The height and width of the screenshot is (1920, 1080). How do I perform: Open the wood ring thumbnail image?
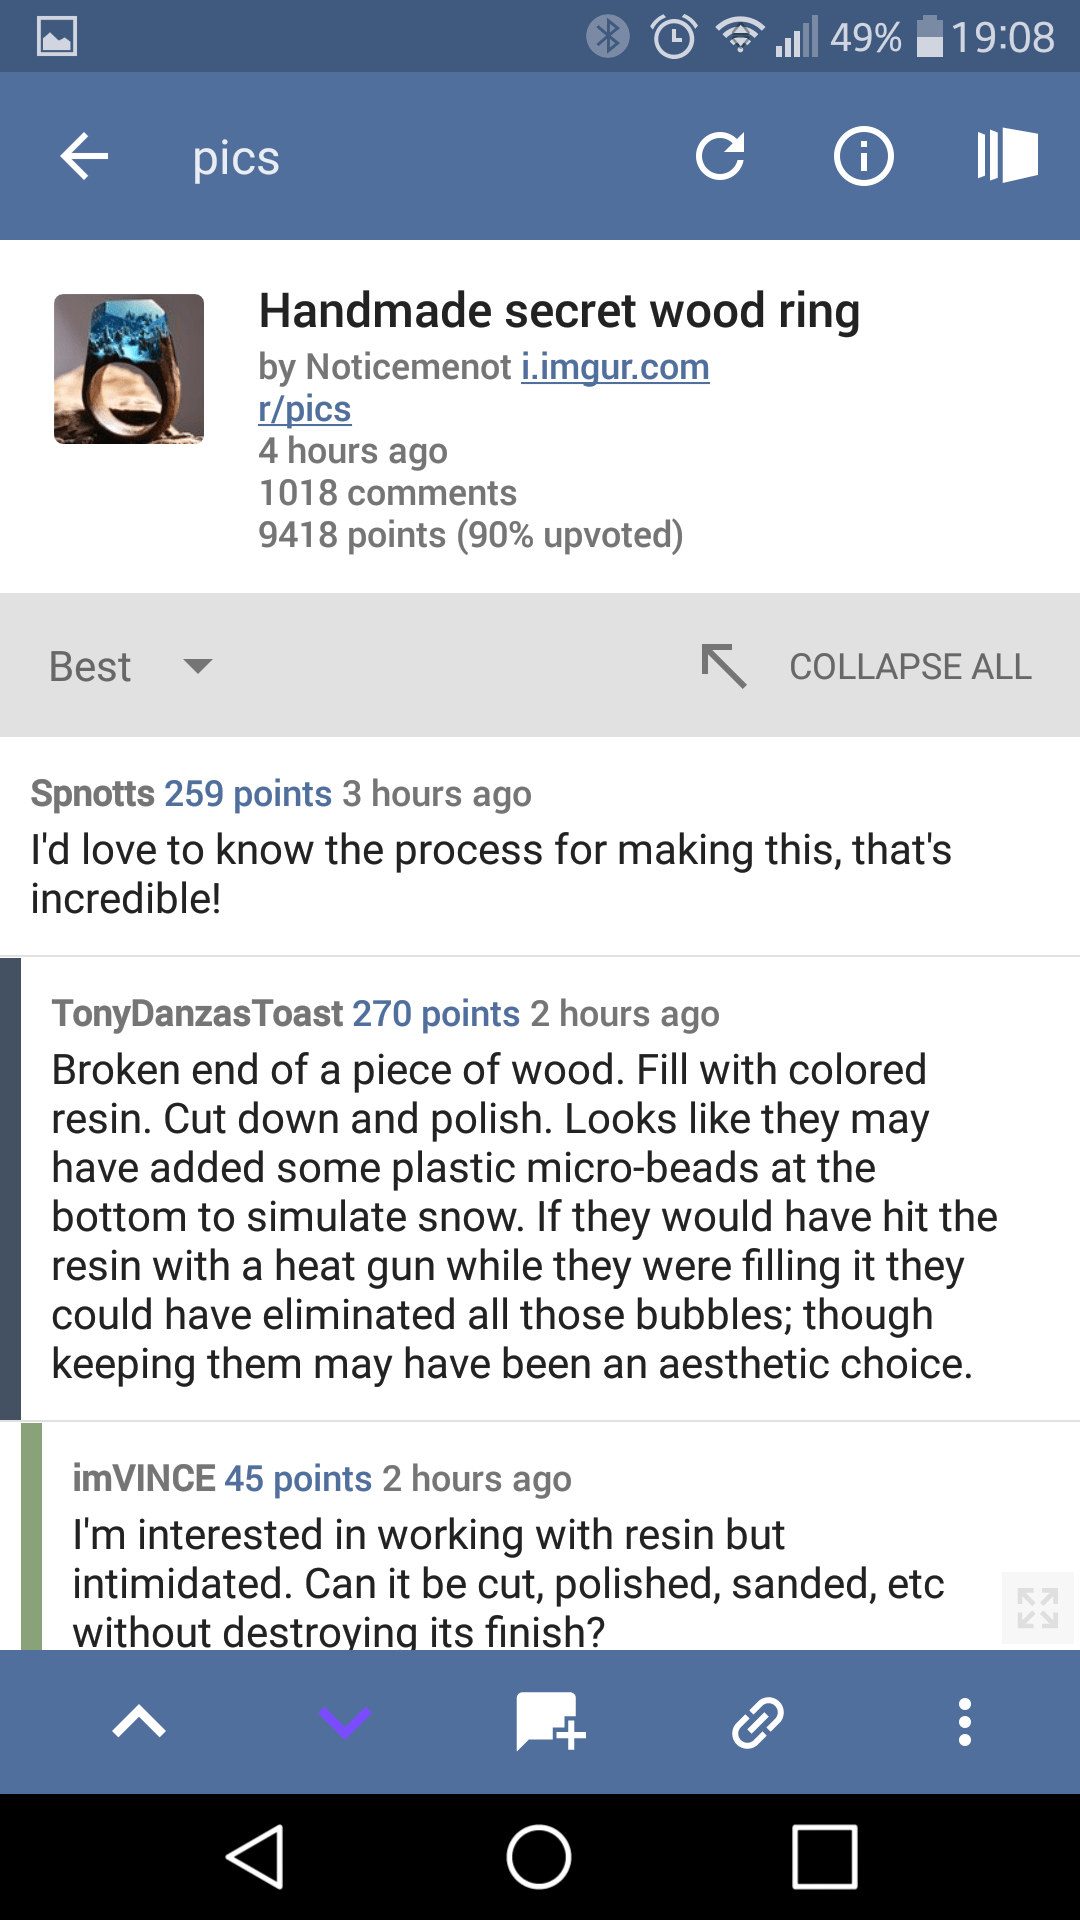coord(129,369)
